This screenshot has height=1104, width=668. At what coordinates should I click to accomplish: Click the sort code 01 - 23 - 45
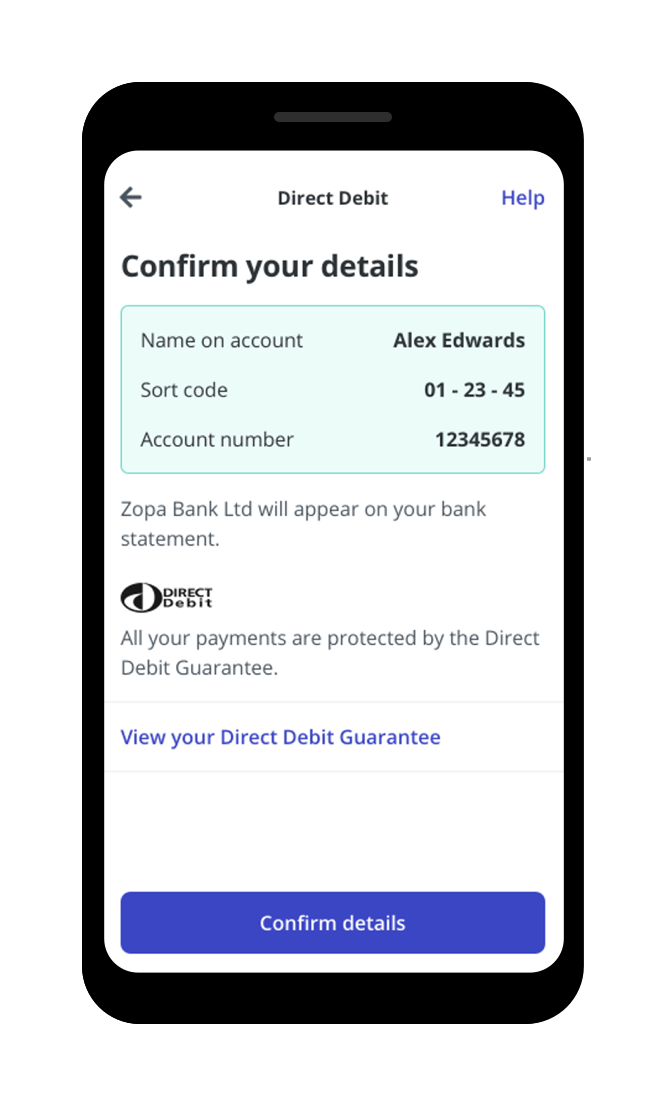click(x=474, y=389)
